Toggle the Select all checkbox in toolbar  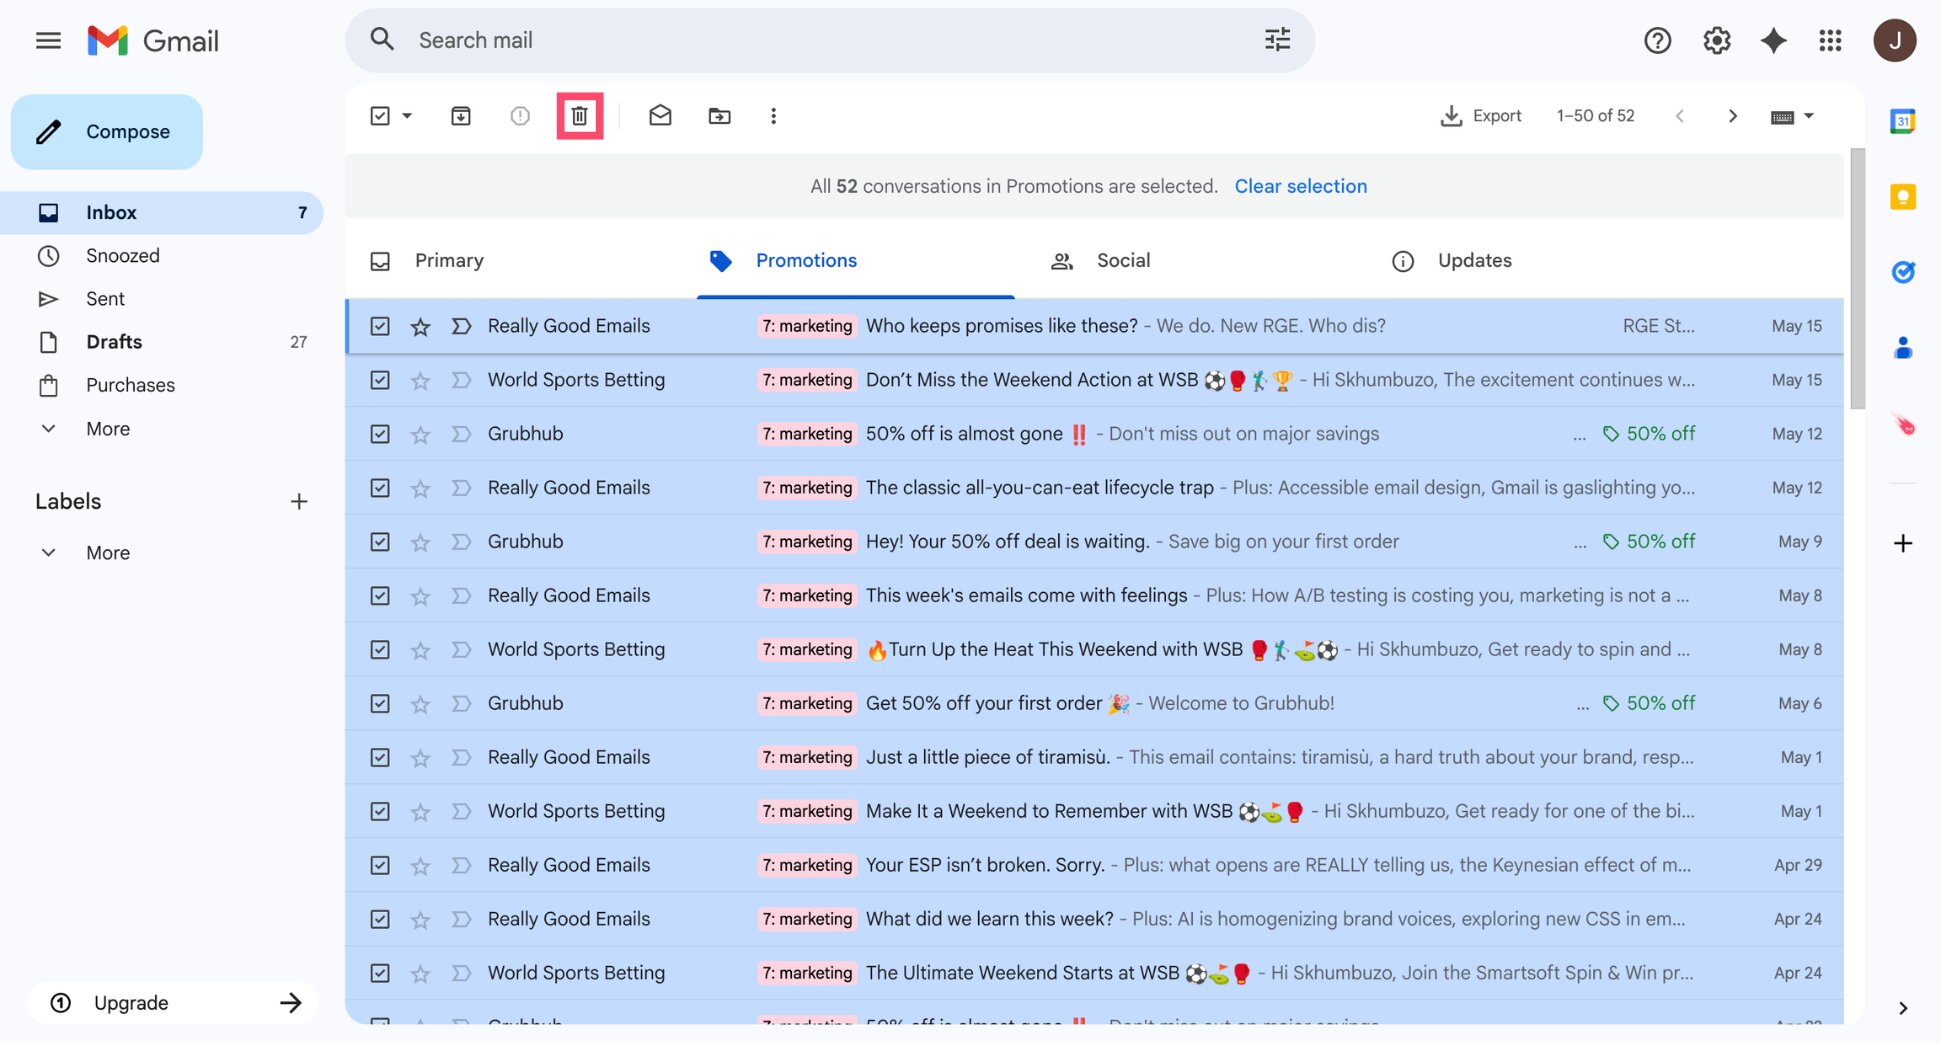pyautogui.click(x=380, y=116)
